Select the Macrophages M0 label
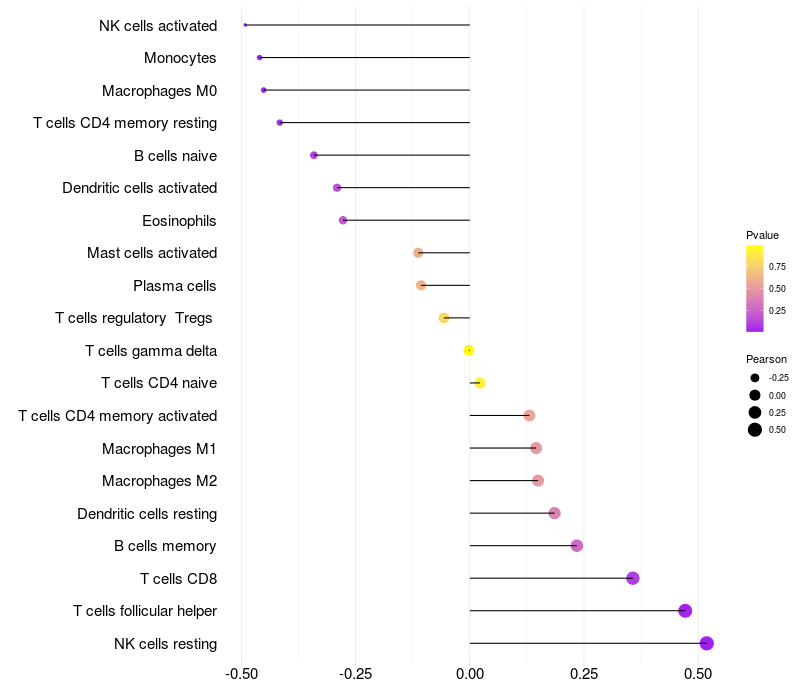Viewport: 800px width, 700px height. tap(159, 90)
